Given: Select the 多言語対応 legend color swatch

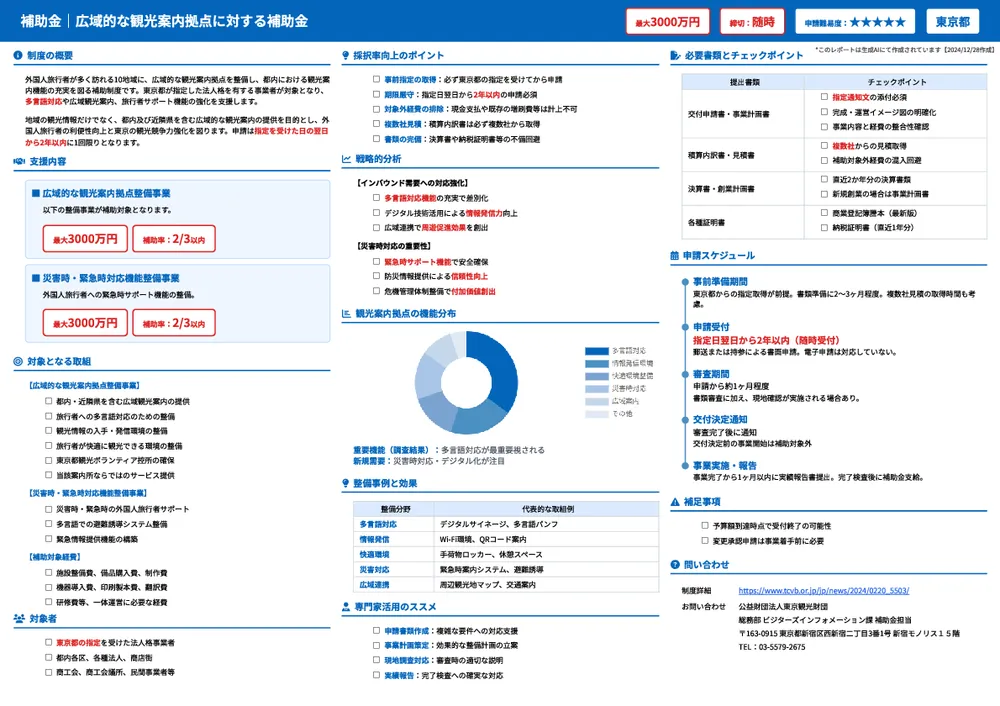Looking at the screenshot, I should coord(596,351).
